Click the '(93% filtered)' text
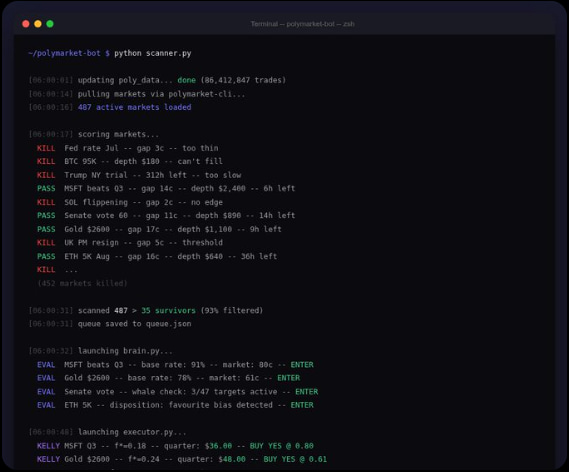Screen dimensions: 569x472 coord(232,311)
